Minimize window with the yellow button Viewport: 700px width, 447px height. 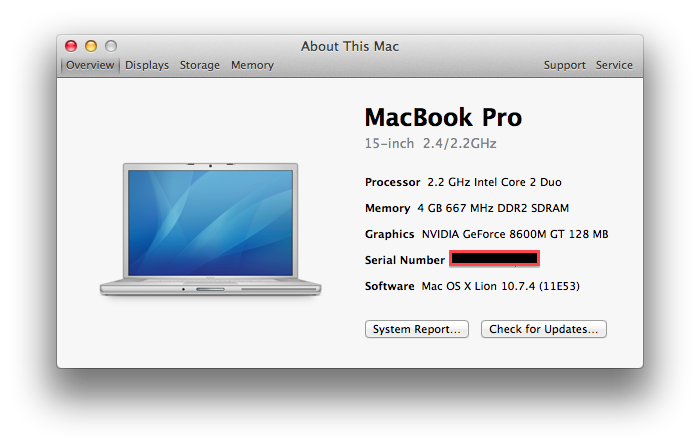(x=91, y=46)
